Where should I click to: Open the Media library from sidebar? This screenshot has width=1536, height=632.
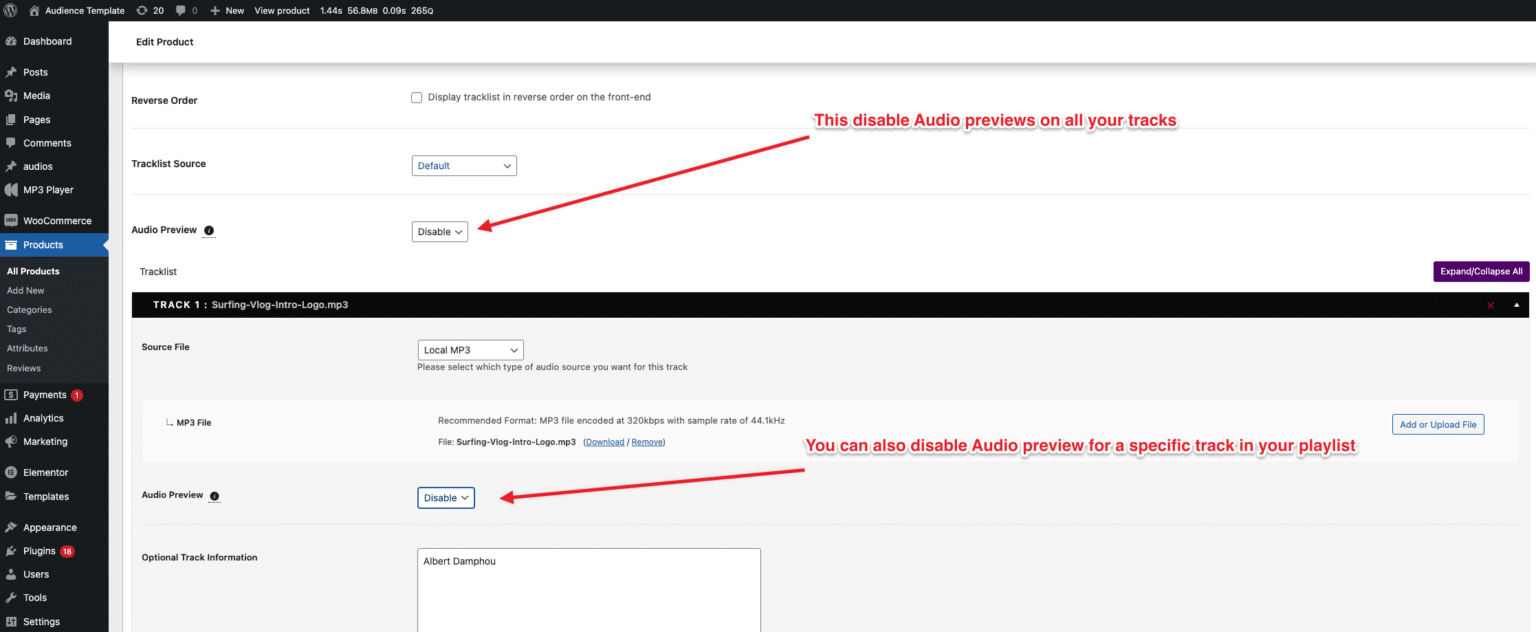(36, 95)
